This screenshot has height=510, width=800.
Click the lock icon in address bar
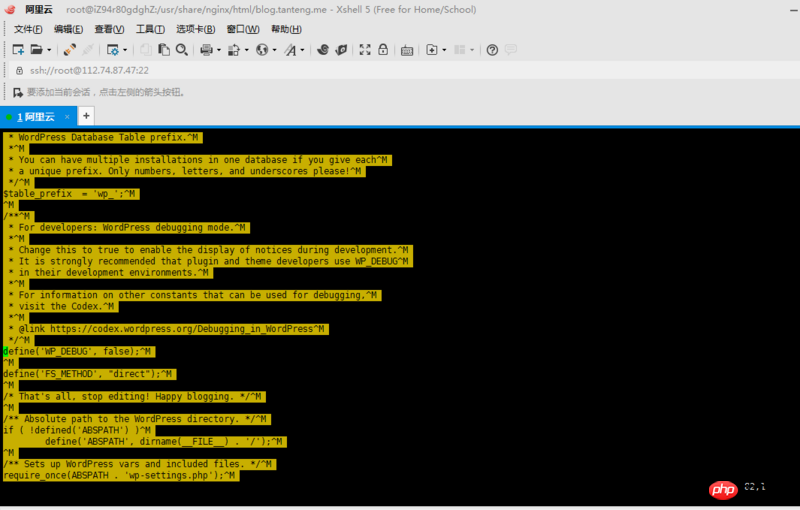click(x=19, y=70)
